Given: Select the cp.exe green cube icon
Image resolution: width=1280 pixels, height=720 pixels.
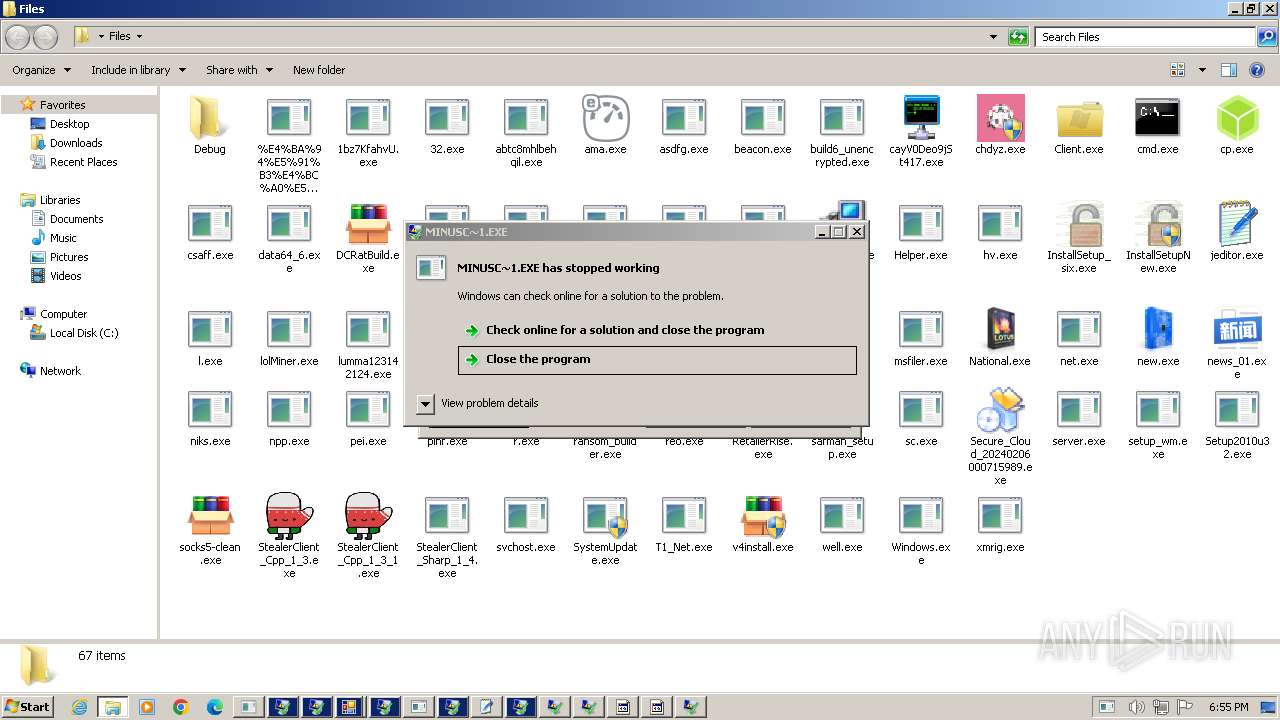Looking at the screenshot, I should 1237,118.
